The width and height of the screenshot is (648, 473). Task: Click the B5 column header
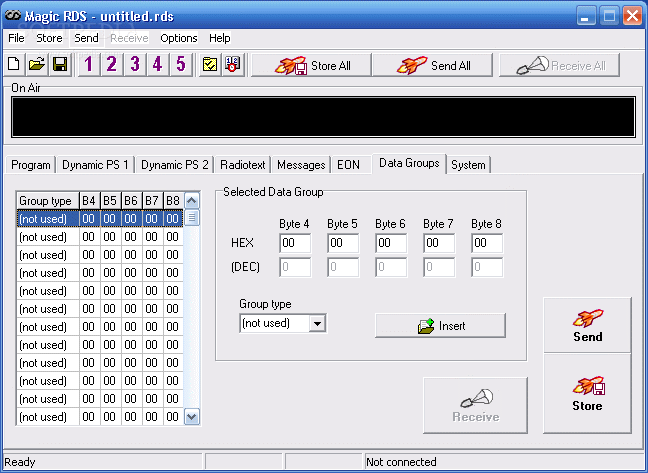(110, 201)
